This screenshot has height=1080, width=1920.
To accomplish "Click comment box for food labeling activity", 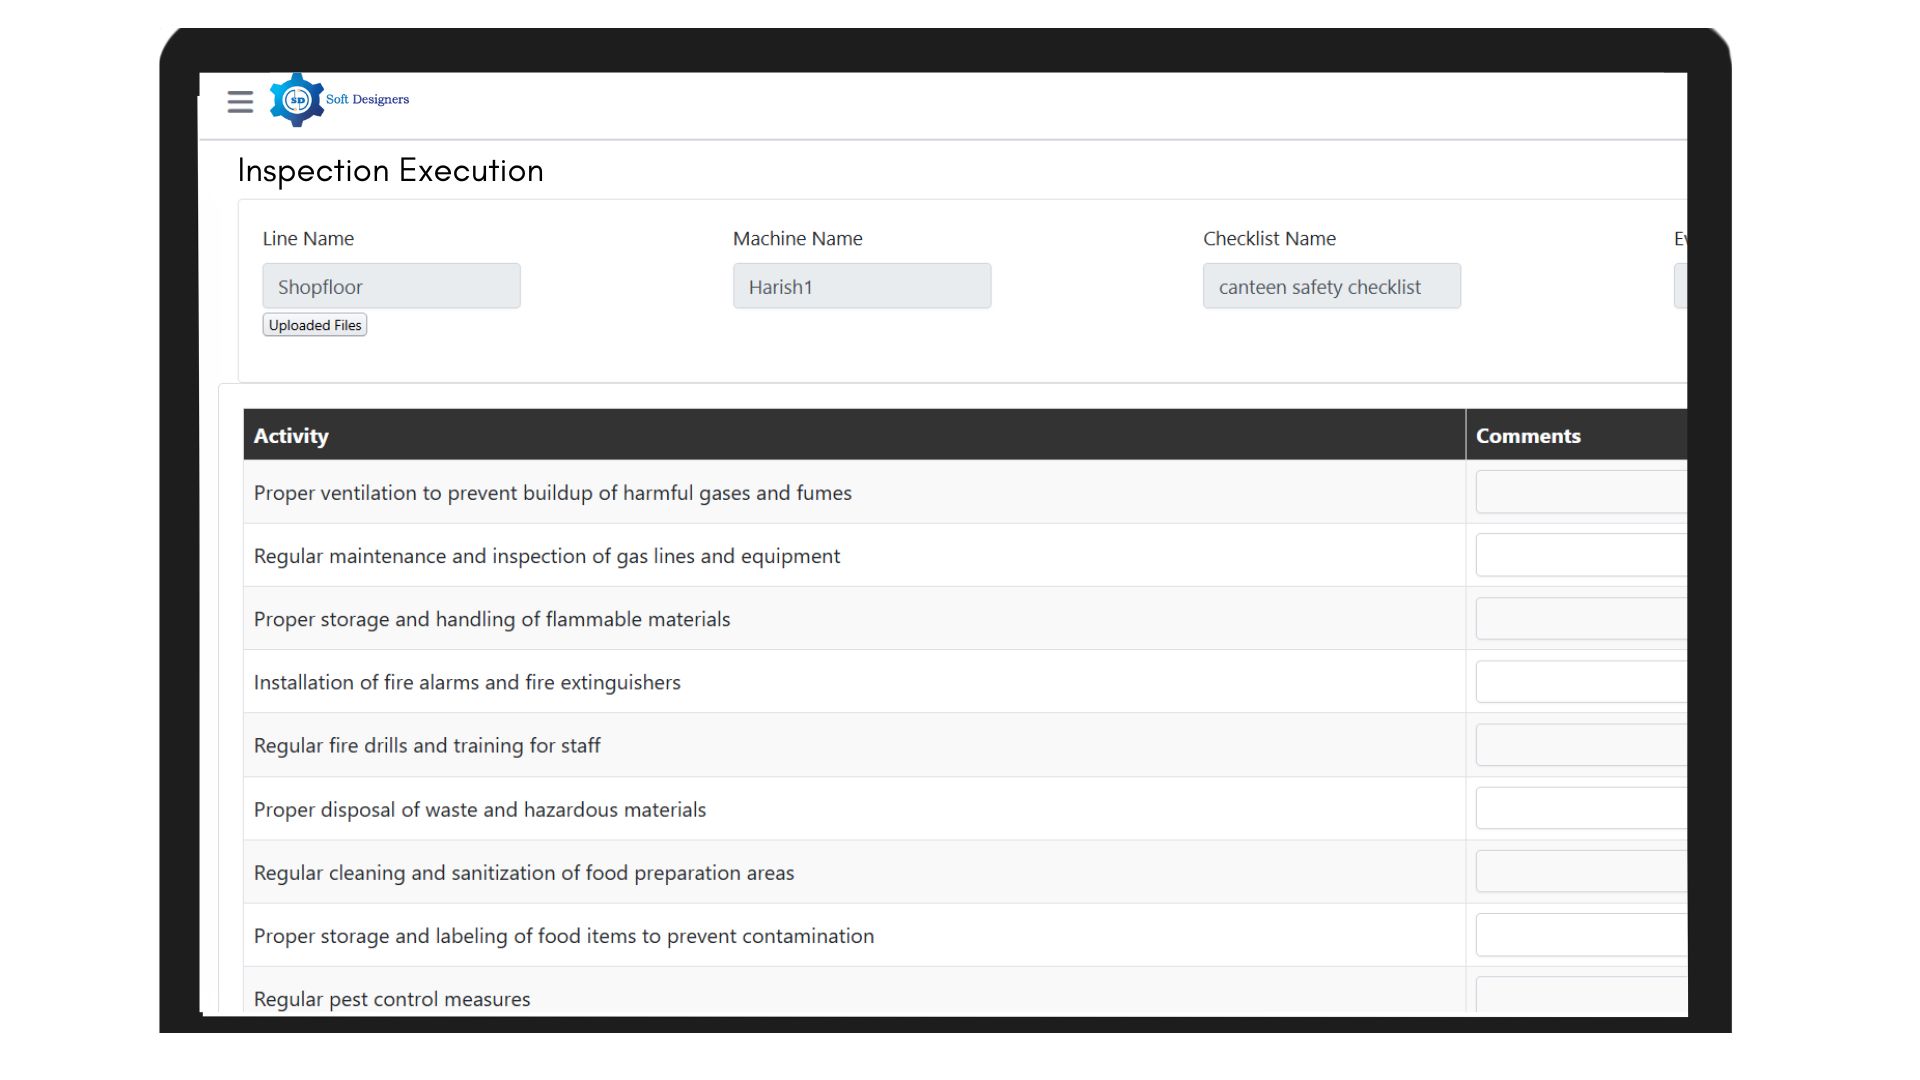I will [x=1580, y=935].
